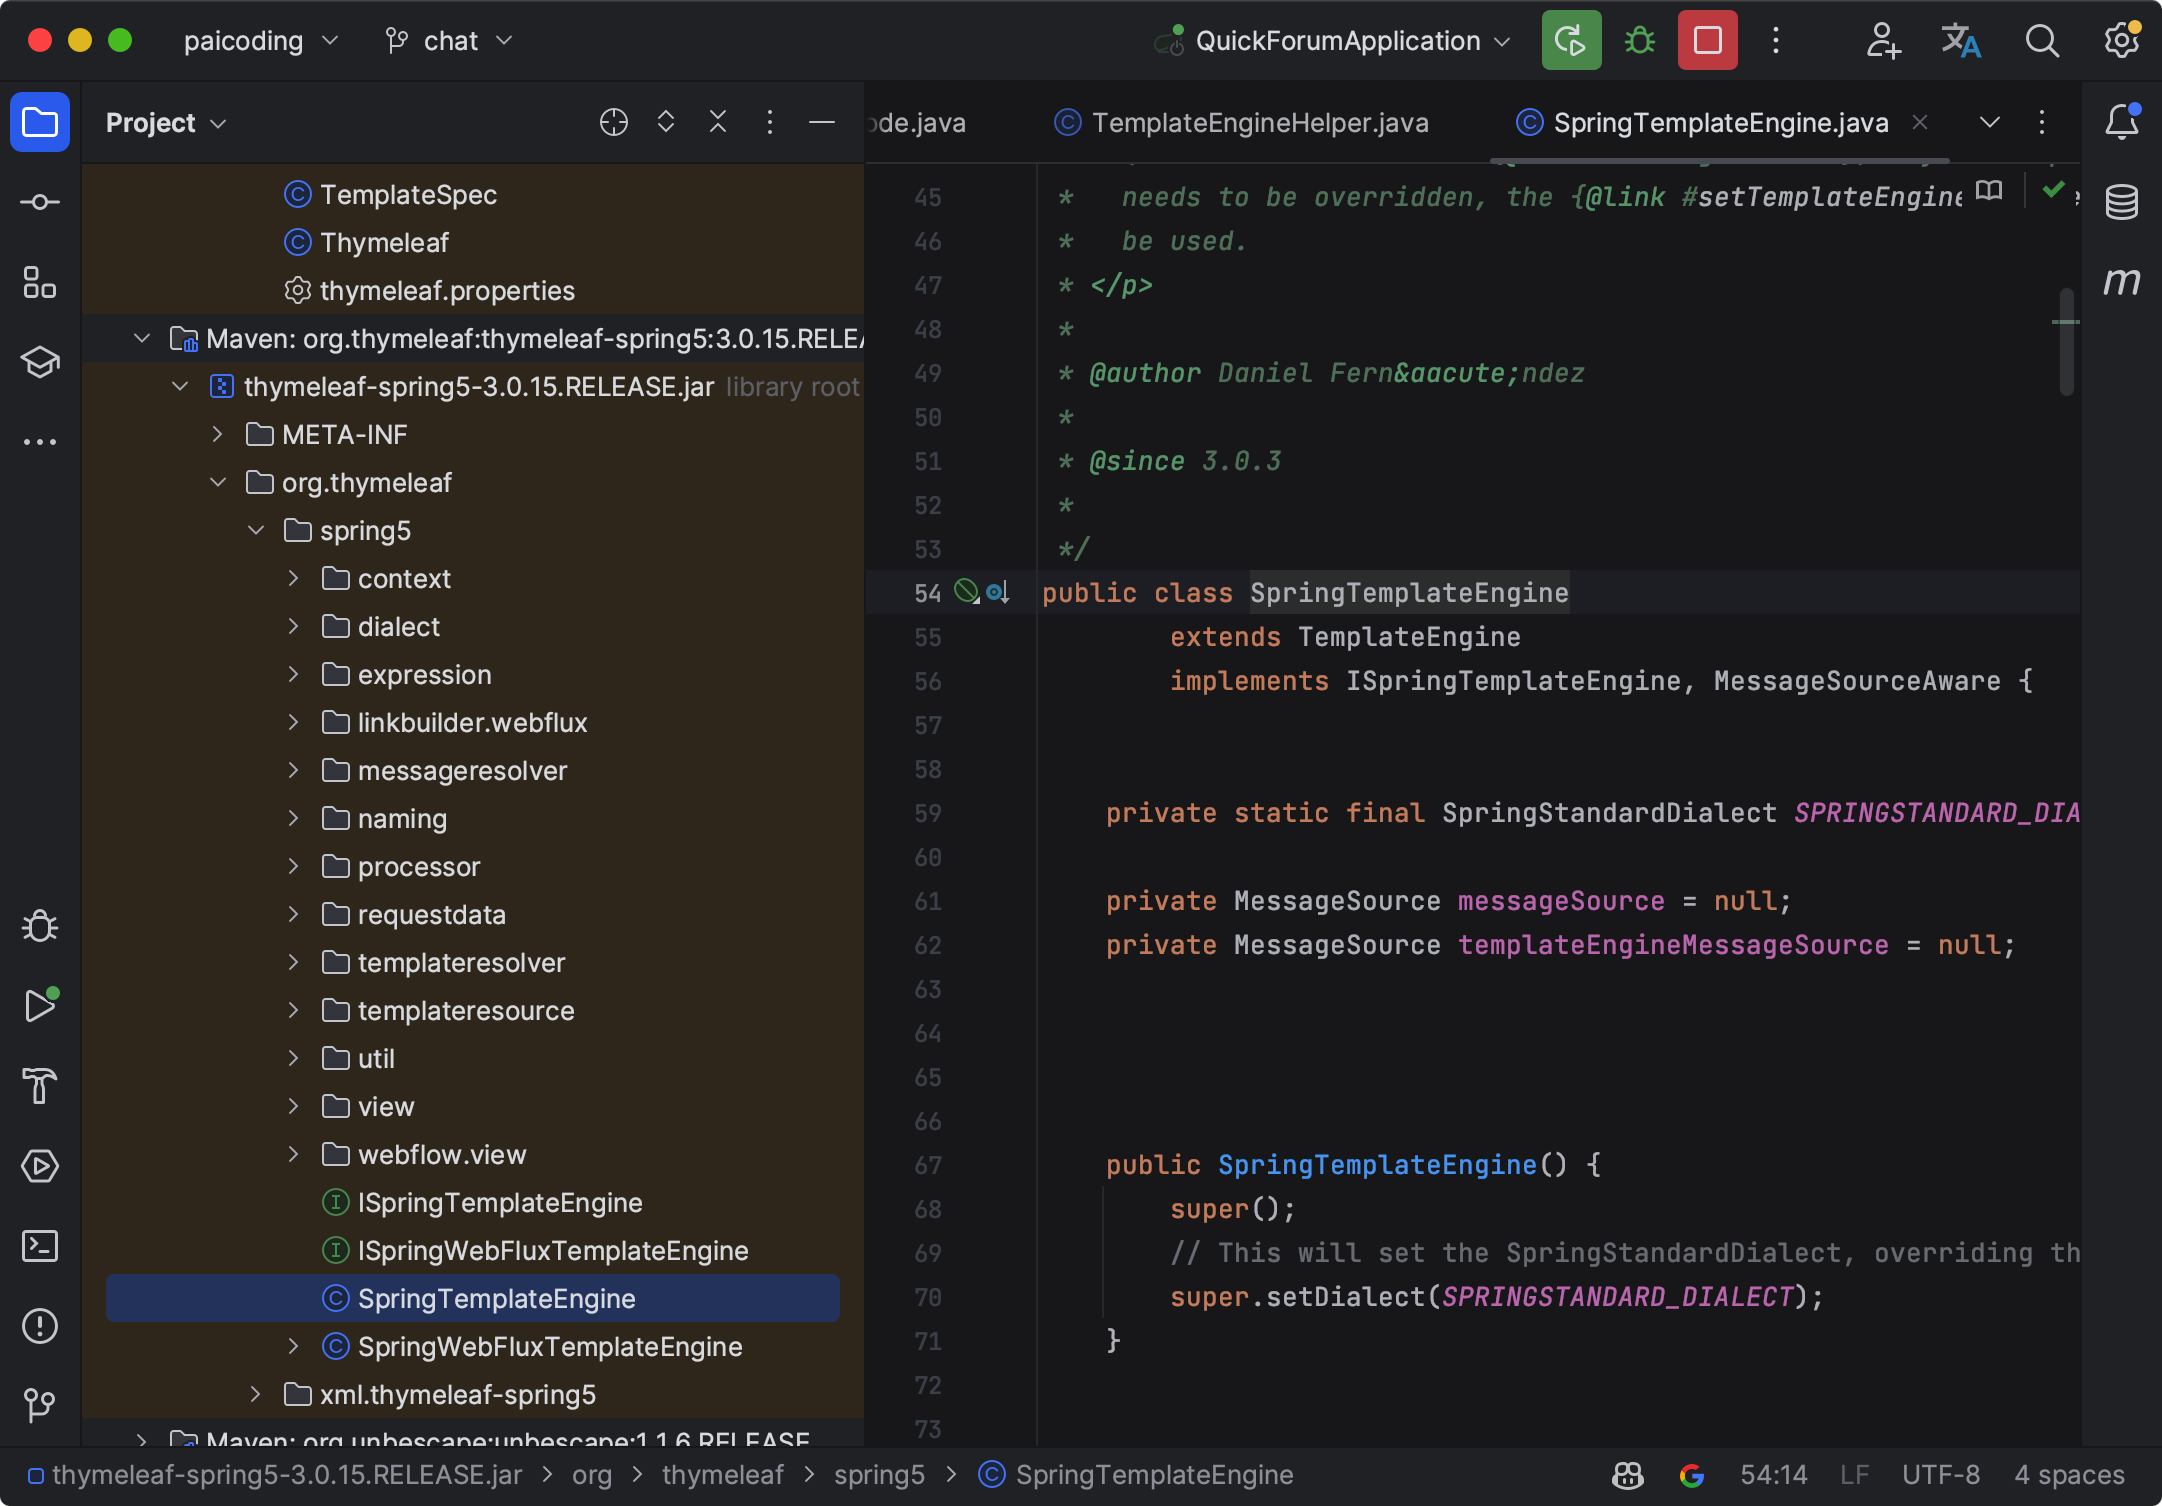Collapse the org.thymeleaf package
The image size is (2162, 1506).
(x=218, y=483)
